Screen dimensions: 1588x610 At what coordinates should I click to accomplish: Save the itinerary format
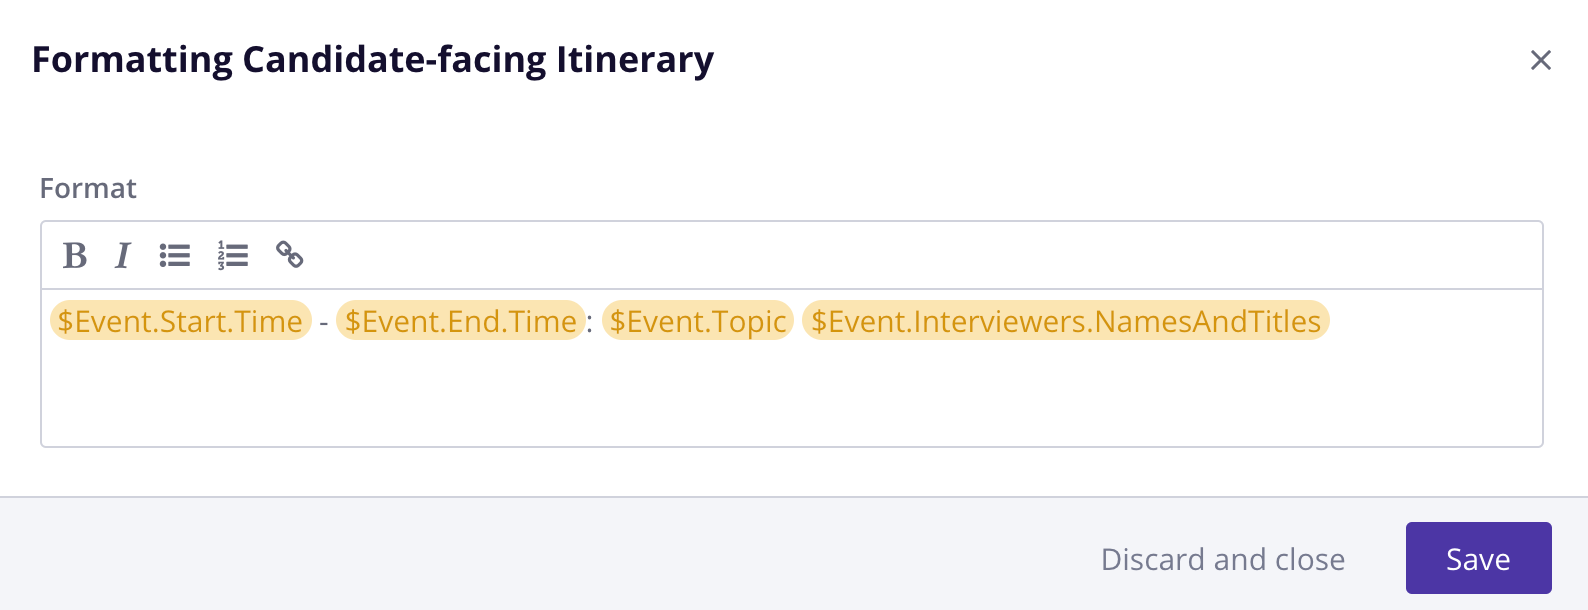click(1478, 558)
